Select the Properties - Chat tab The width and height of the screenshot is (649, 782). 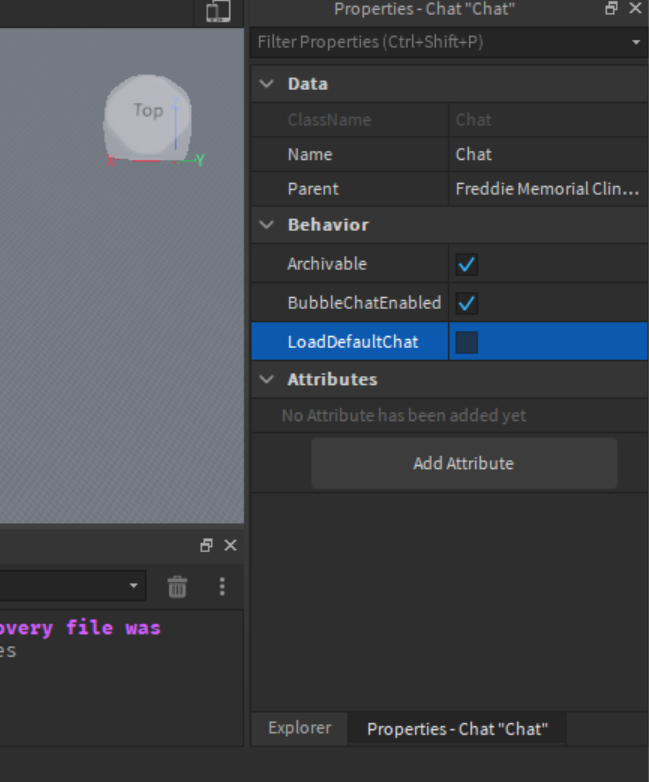pos(457,729)
